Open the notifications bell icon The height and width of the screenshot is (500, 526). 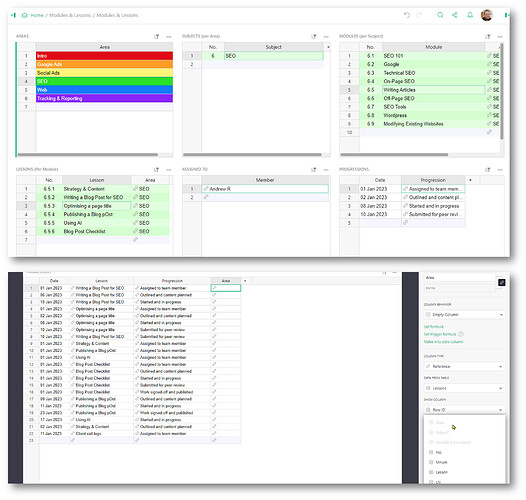pos(470,15)
